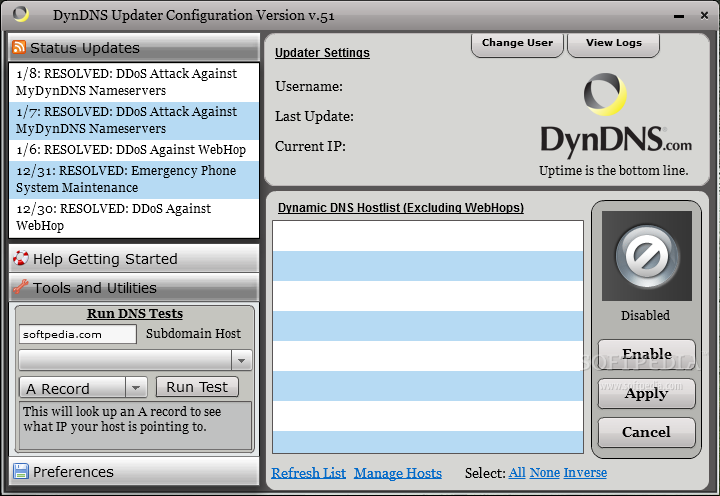Click the Username label
The width and height of the screenshot is (720, 496).
(x=309, y=86)
